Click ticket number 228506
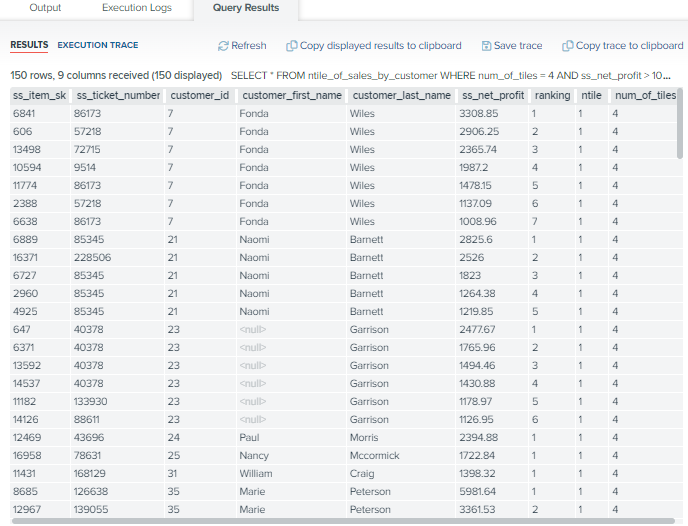The width and height of the screenshot is (688, 526). click(x=92, y=258)
